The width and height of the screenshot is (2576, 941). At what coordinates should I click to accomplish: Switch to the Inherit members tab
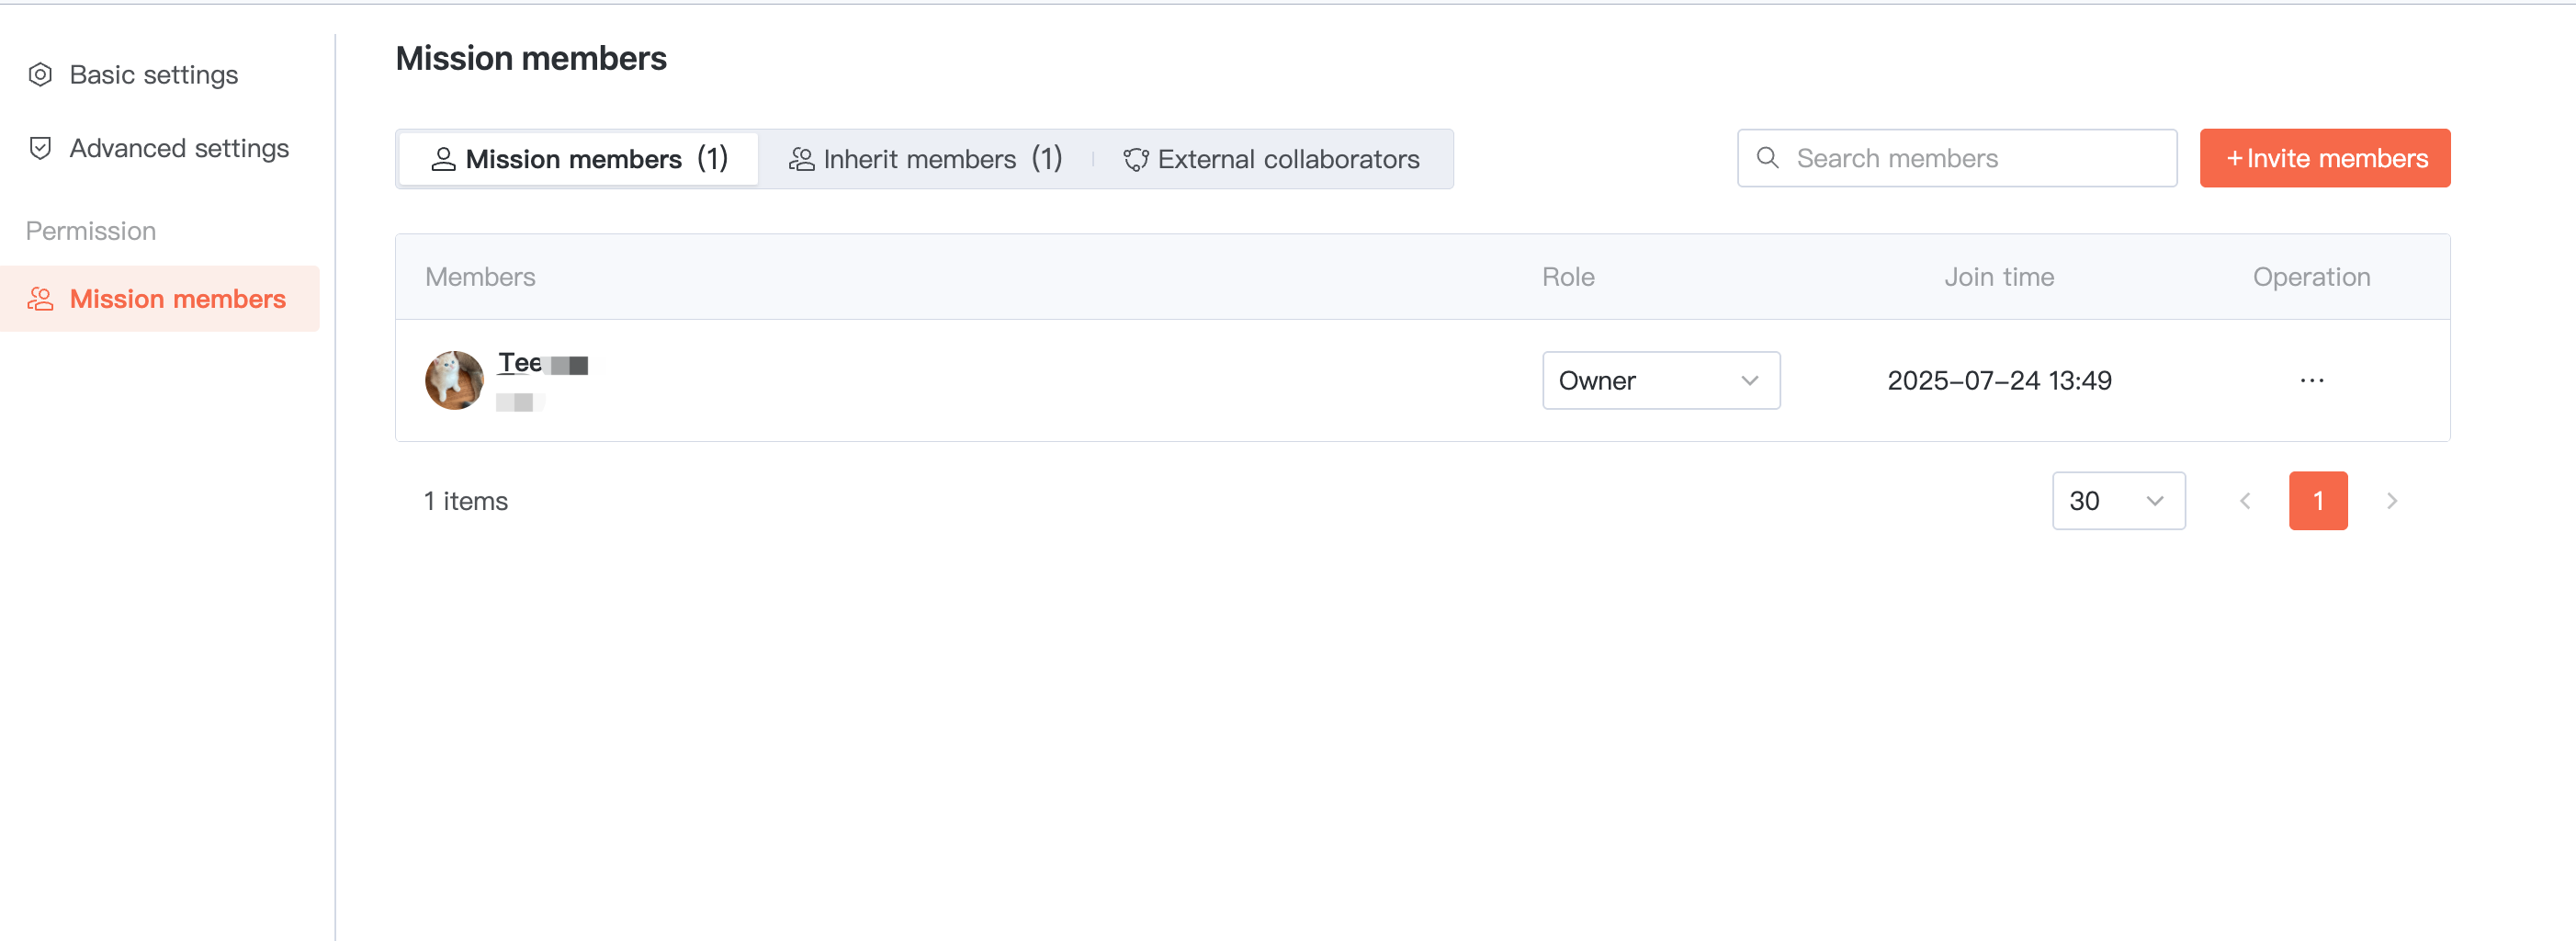(x=925, y=159)
